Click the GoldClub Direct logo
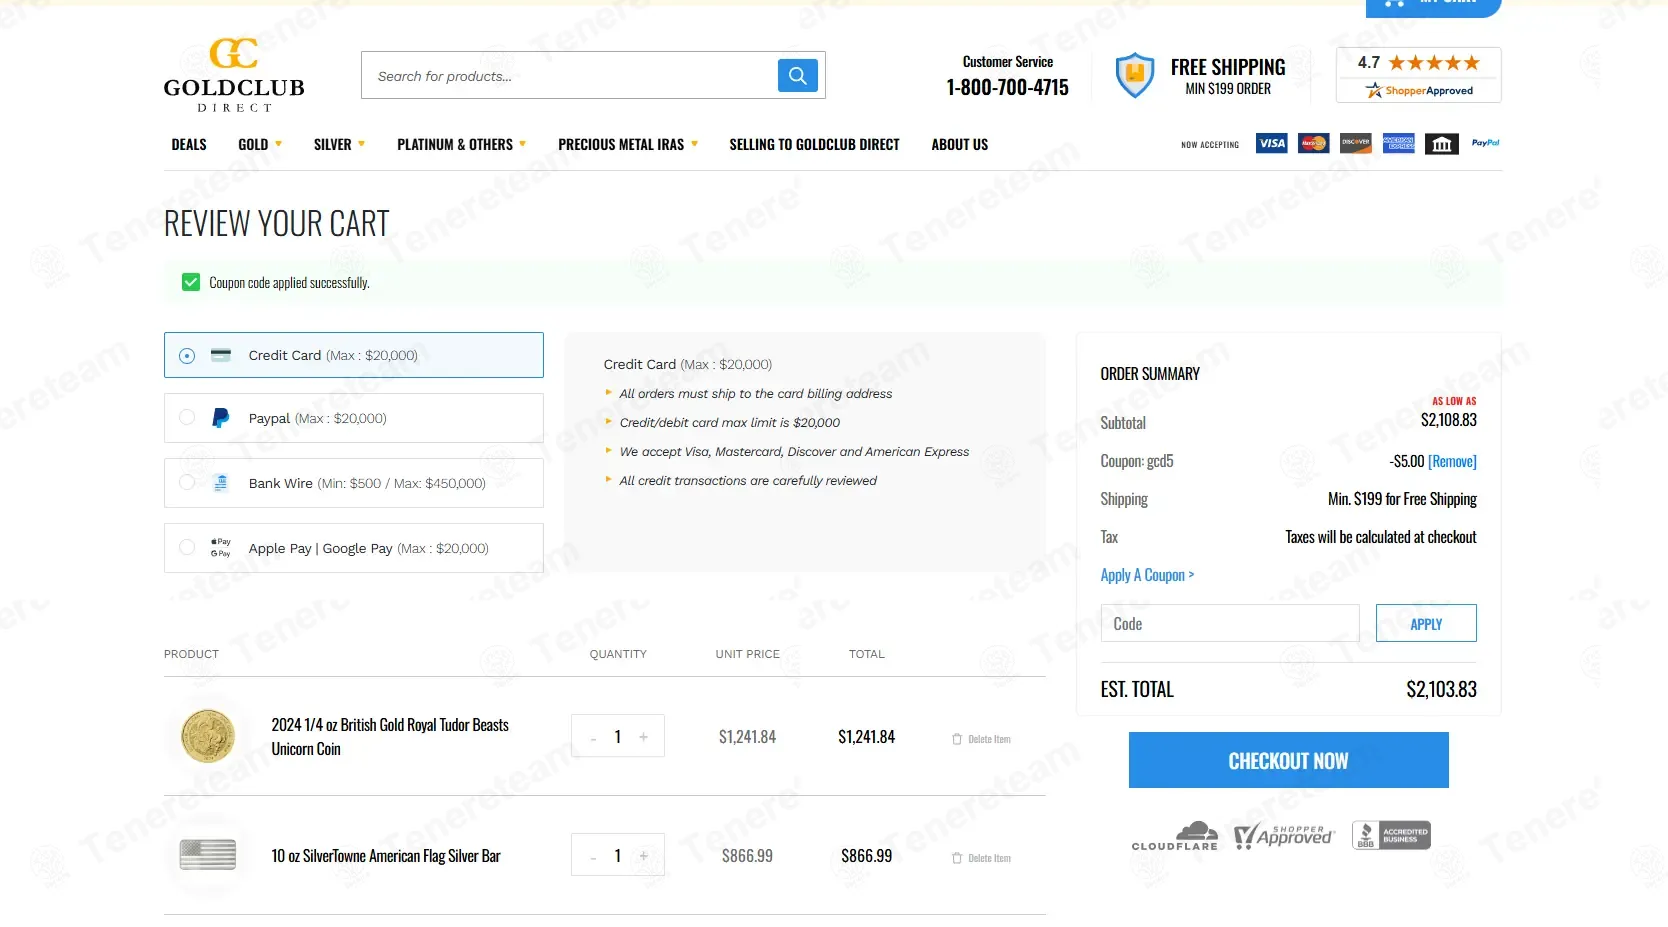Image resolution: width=1668 pixels, height=927 pixels. coord(234,75)
